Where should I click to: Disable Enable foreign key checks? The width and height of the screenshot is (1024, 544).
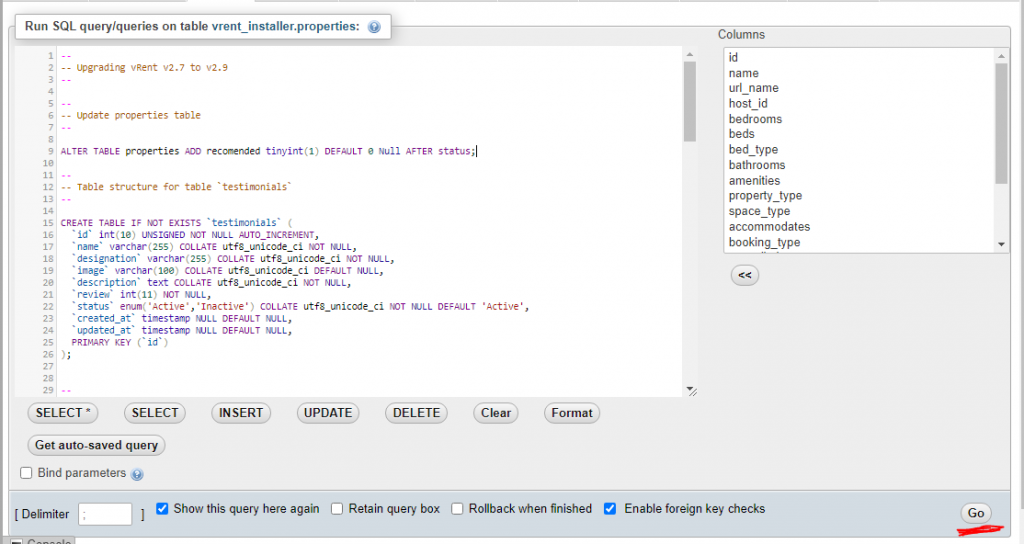(x=610, y=509)
